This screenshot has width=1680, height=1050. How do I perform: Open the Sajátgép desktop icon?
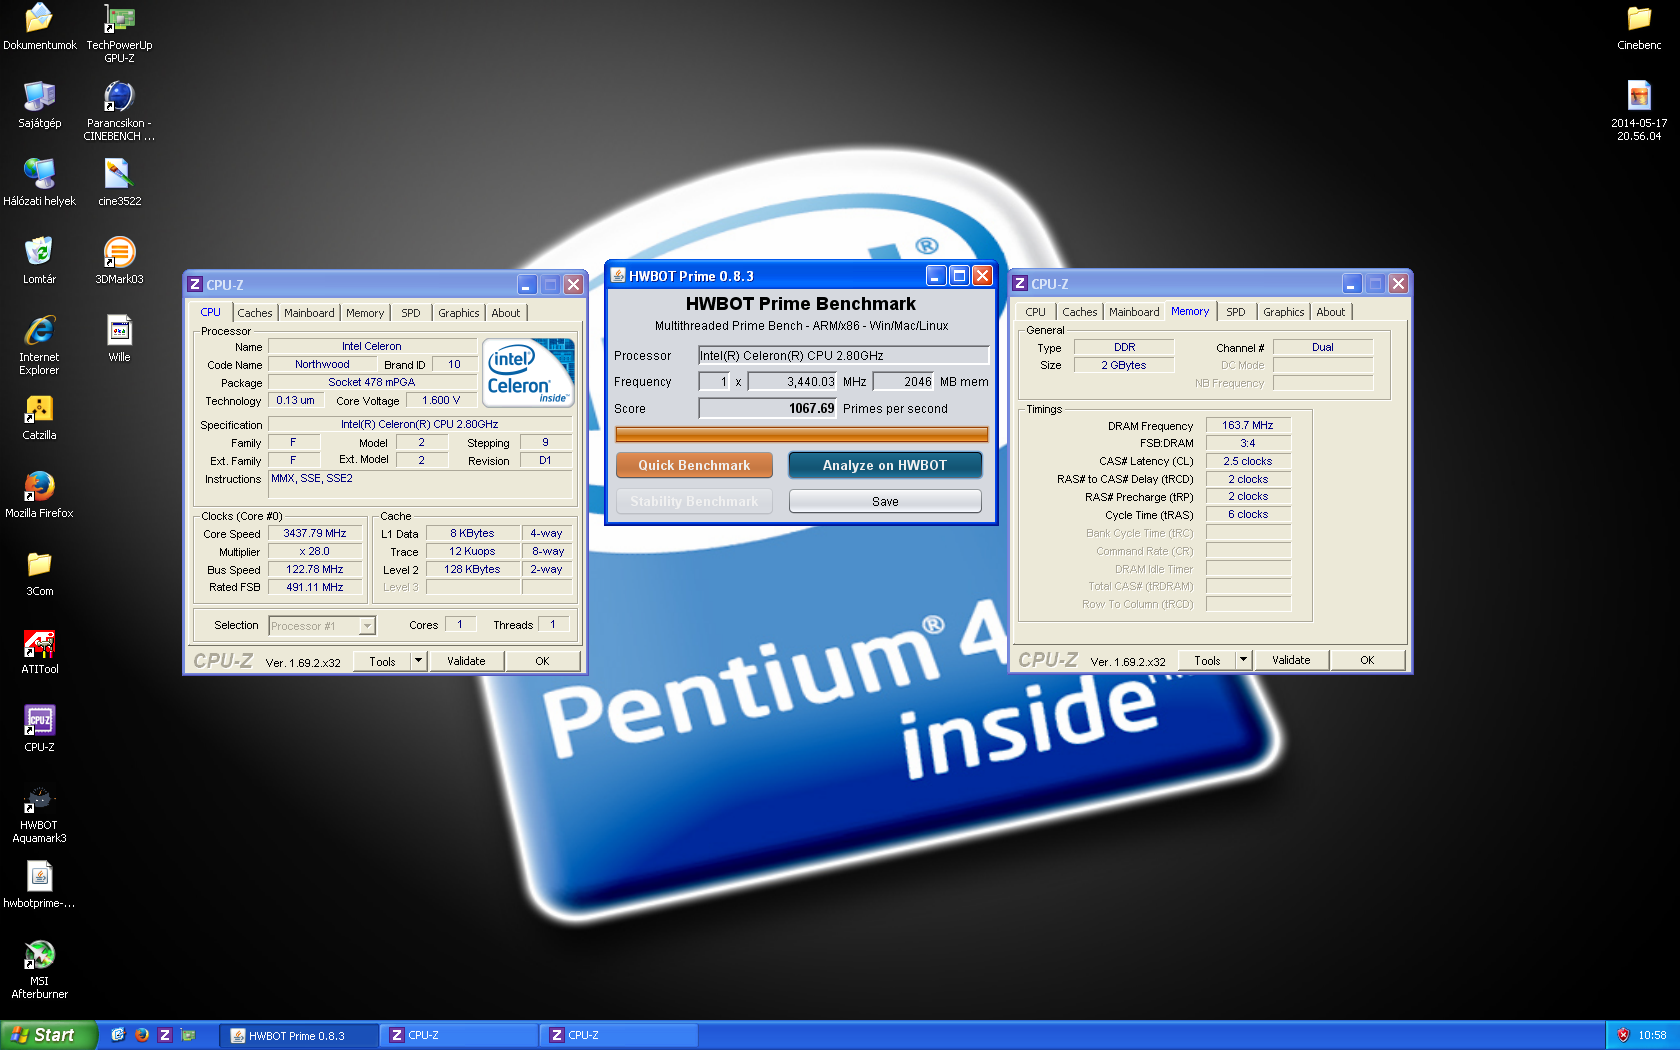click(x=39, y=105)
